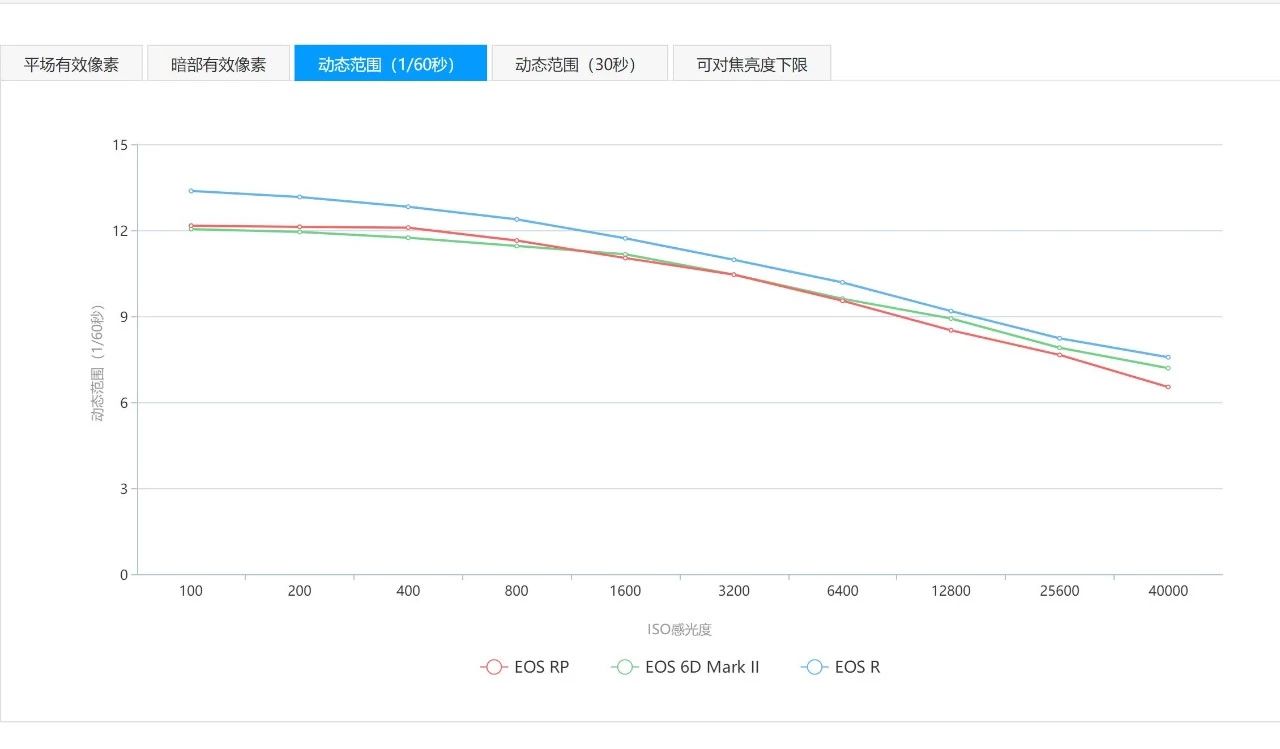Switch to the 平场有效像素 tab

(72, 64)
